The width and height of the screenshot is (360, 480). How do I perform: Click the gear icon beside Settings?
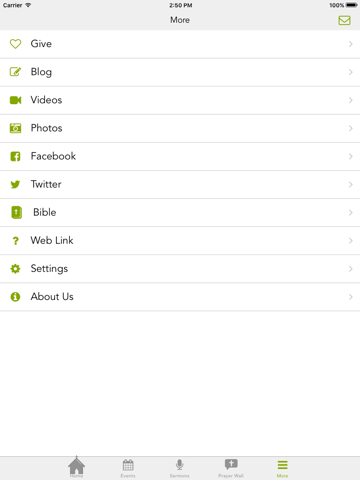pos(15,269)
